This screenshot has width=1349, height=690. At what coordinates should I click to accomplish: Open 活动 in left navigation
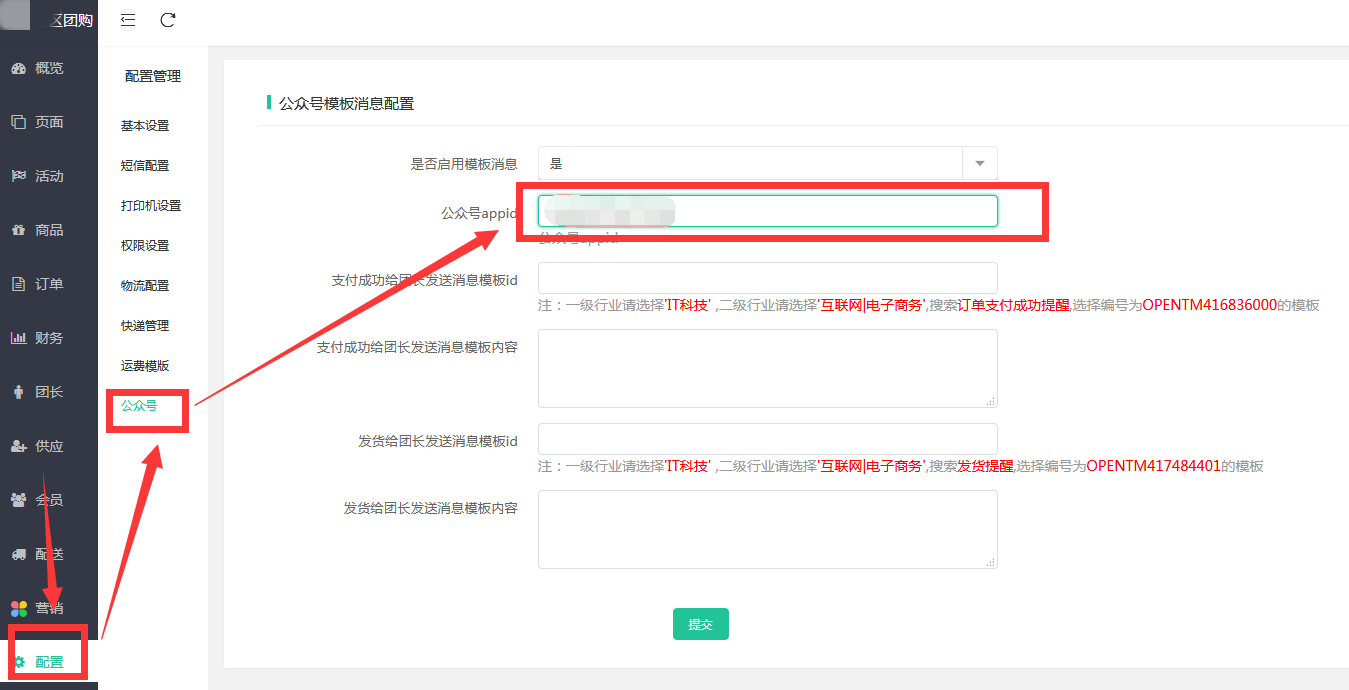pos(49,176)
